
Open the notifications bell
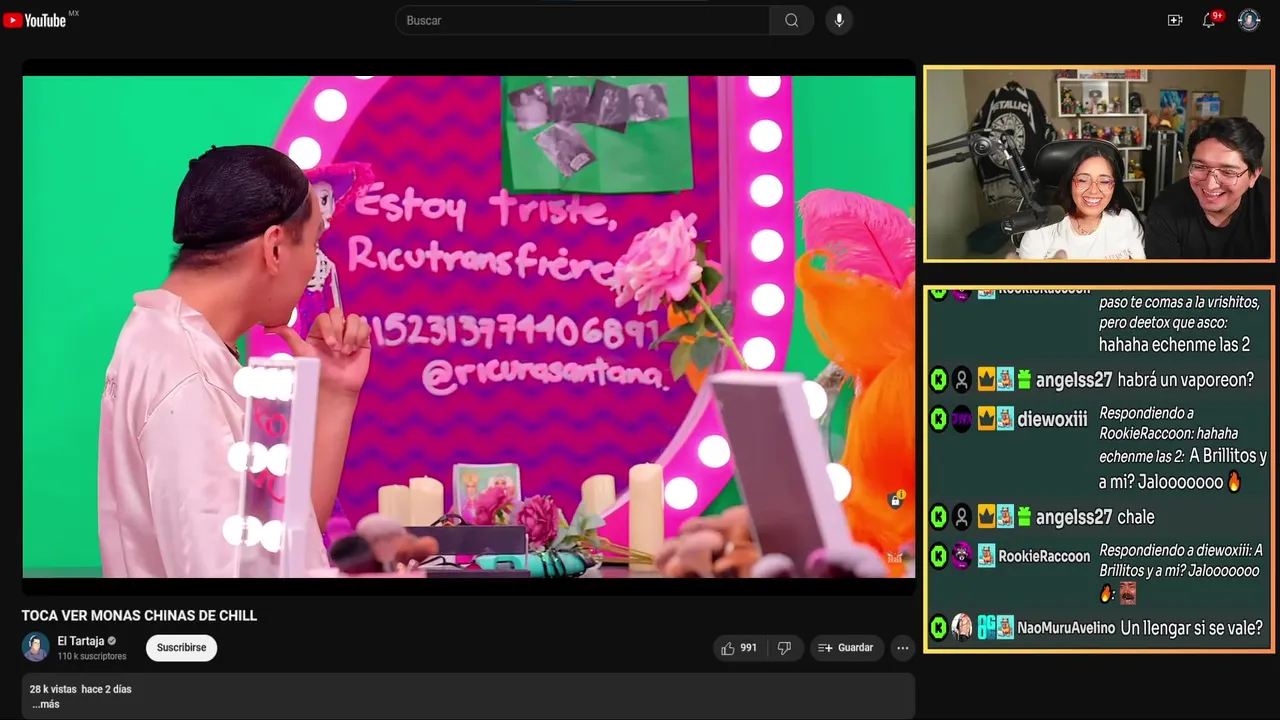(1209, 20)
